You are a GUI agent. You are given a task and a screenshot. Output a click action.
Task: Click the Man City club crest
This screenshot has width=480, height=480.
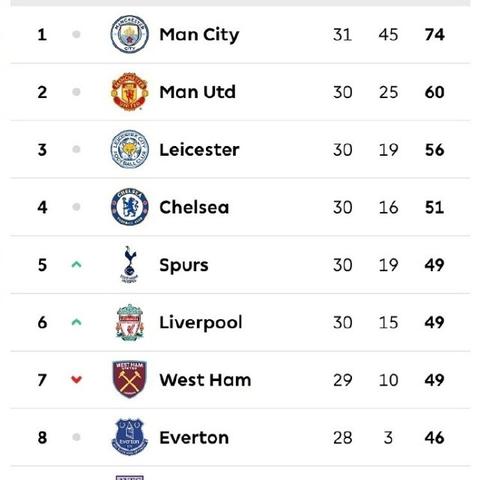pyautogui.click(x=130, y=34)
